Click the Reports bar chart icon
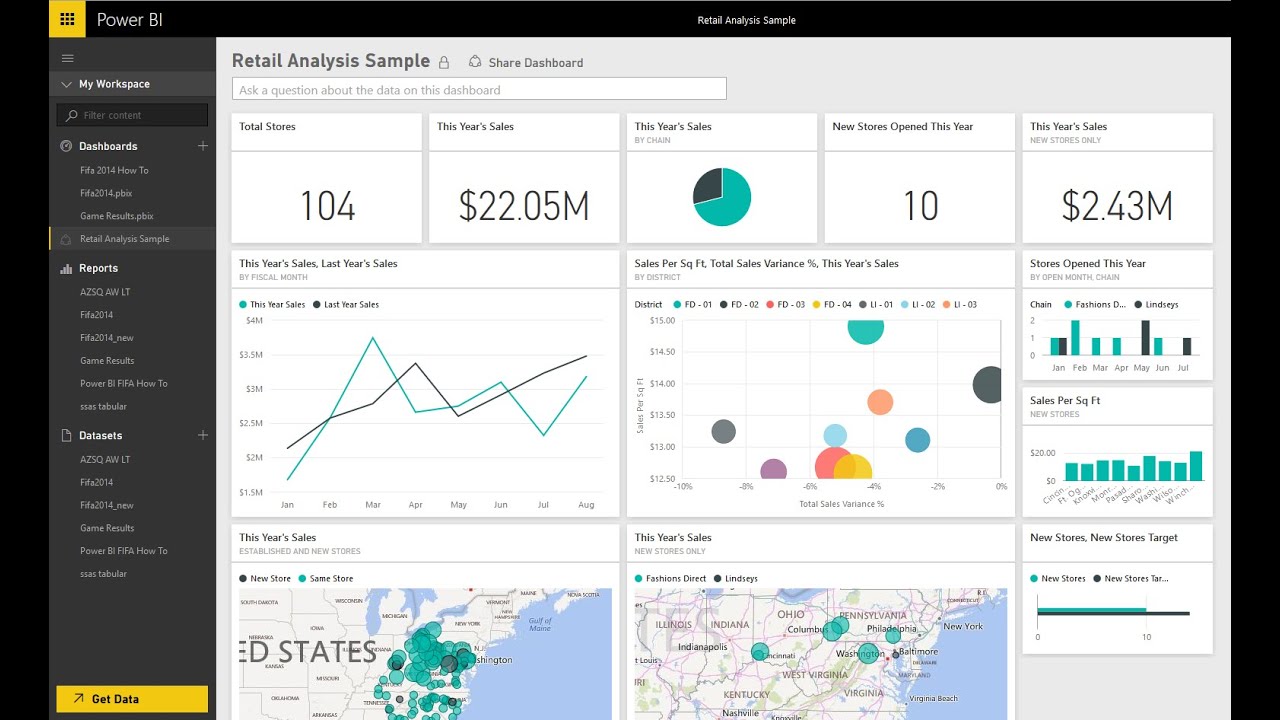The height and width of the screenshot is (720, 1280). coord(66,268)
